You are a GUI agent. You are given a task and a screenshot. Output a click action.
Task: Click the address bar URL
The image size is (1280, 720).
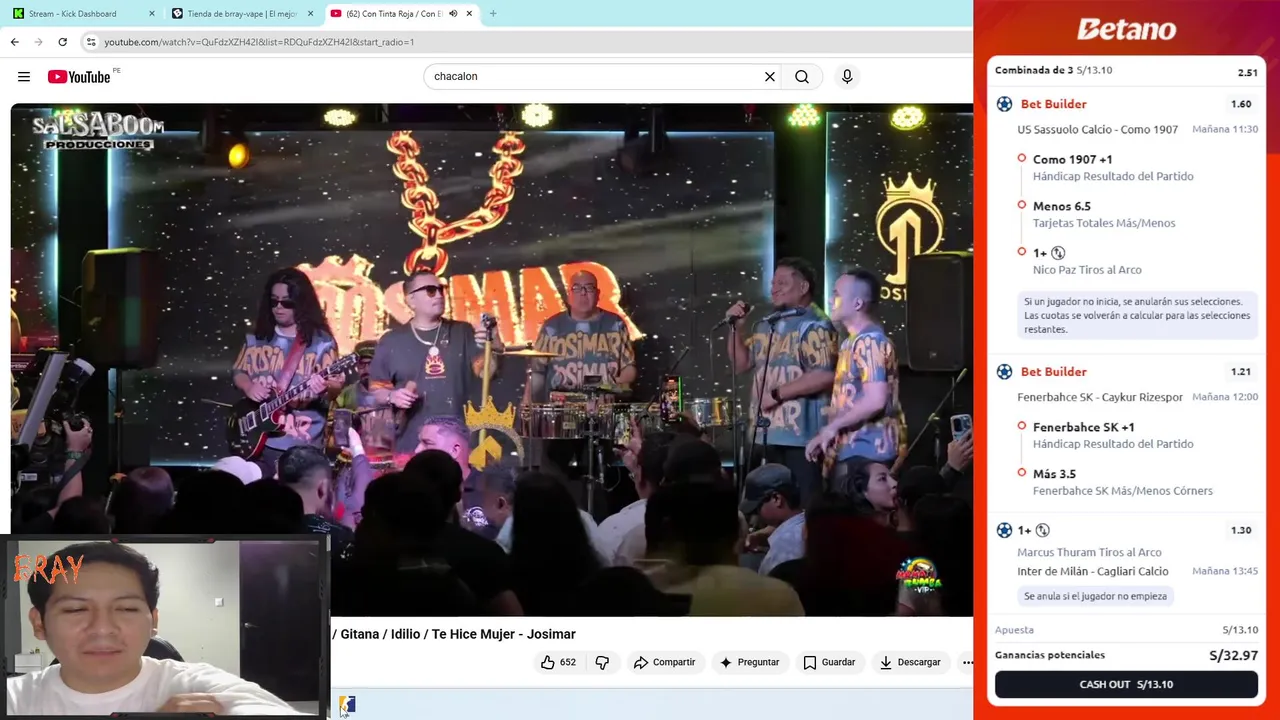coord(259,42)
